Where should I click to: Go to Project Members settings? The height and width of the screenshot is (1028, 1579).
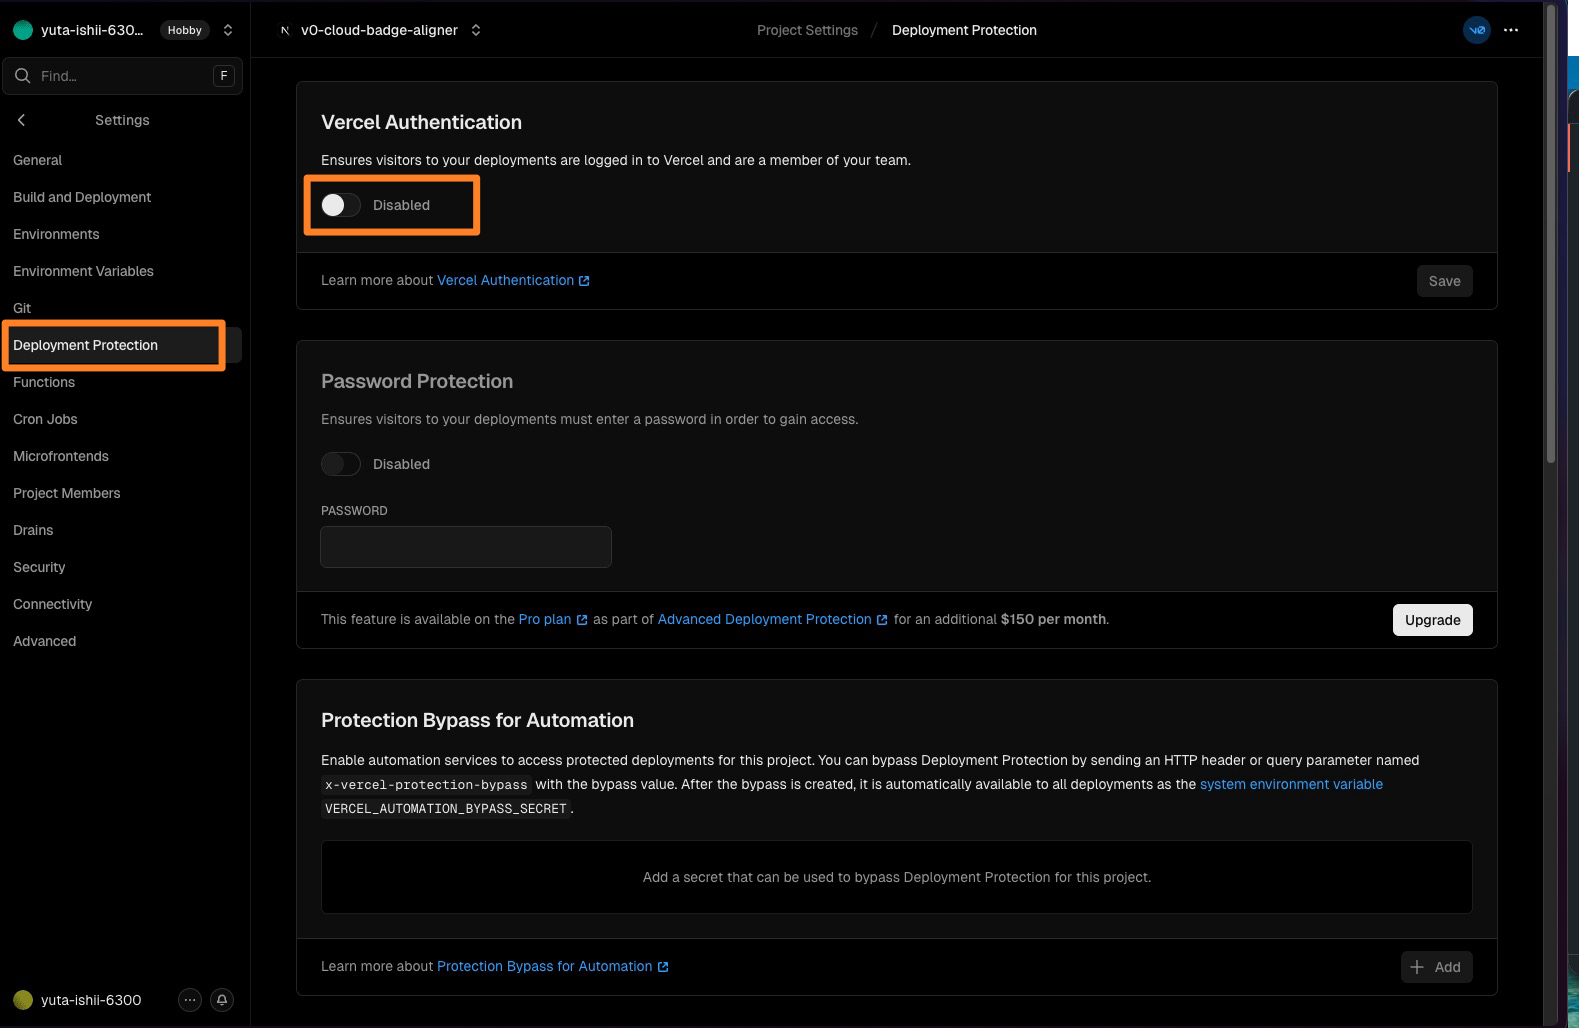pyautogui.click(x=66, y=493)
